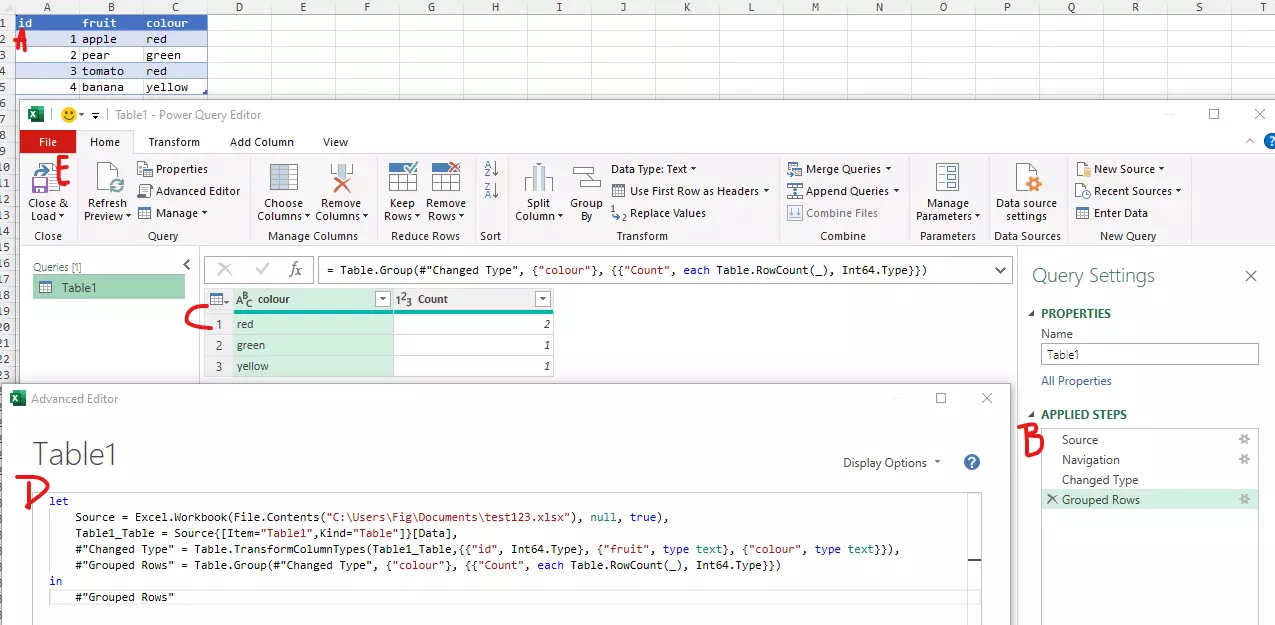Click Remove Rows icon
This screenshot has width=1275, height=625.
[446, 178]
